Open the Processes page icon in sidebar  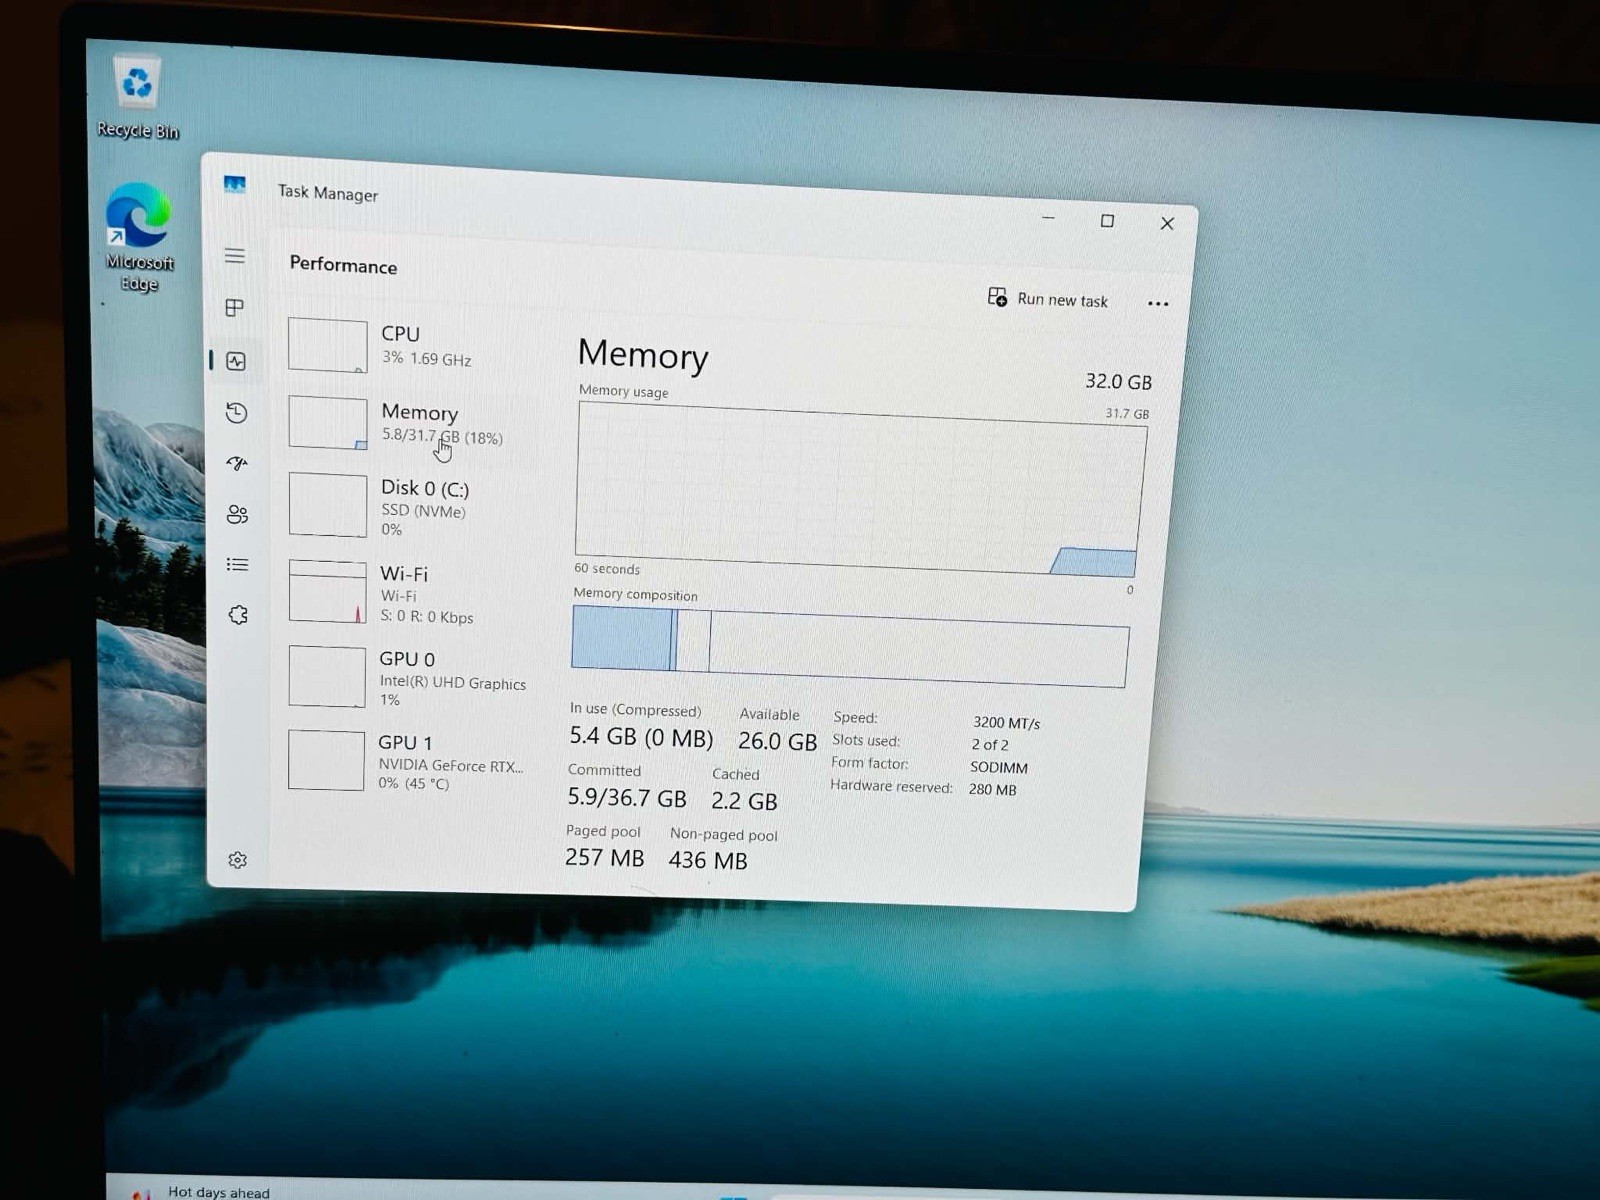tap(235, 308)
